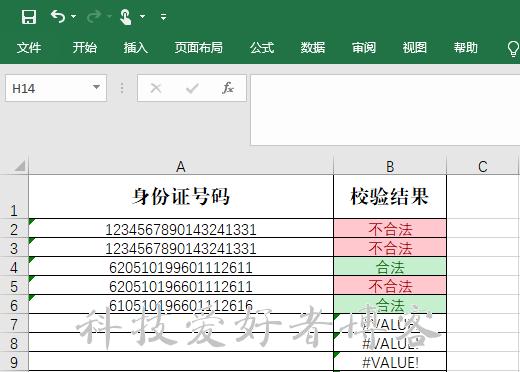520x372 pixels.
Task: Click the Select All corner triangle
Action: pos(19,166)
